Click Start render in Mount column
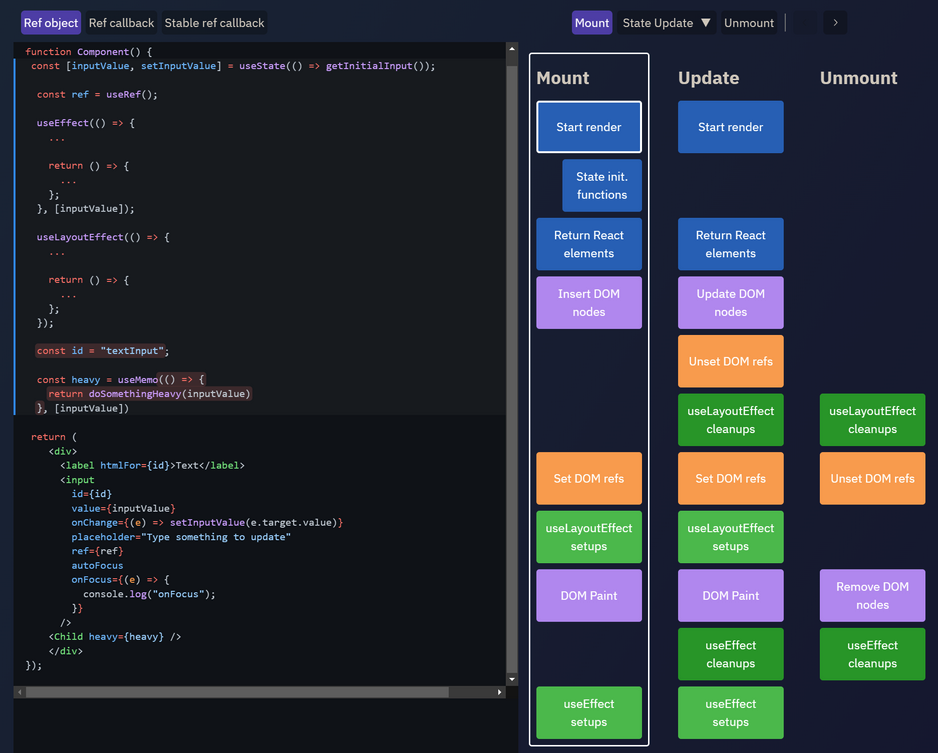 pyautogui.click(x=589, y=127)
